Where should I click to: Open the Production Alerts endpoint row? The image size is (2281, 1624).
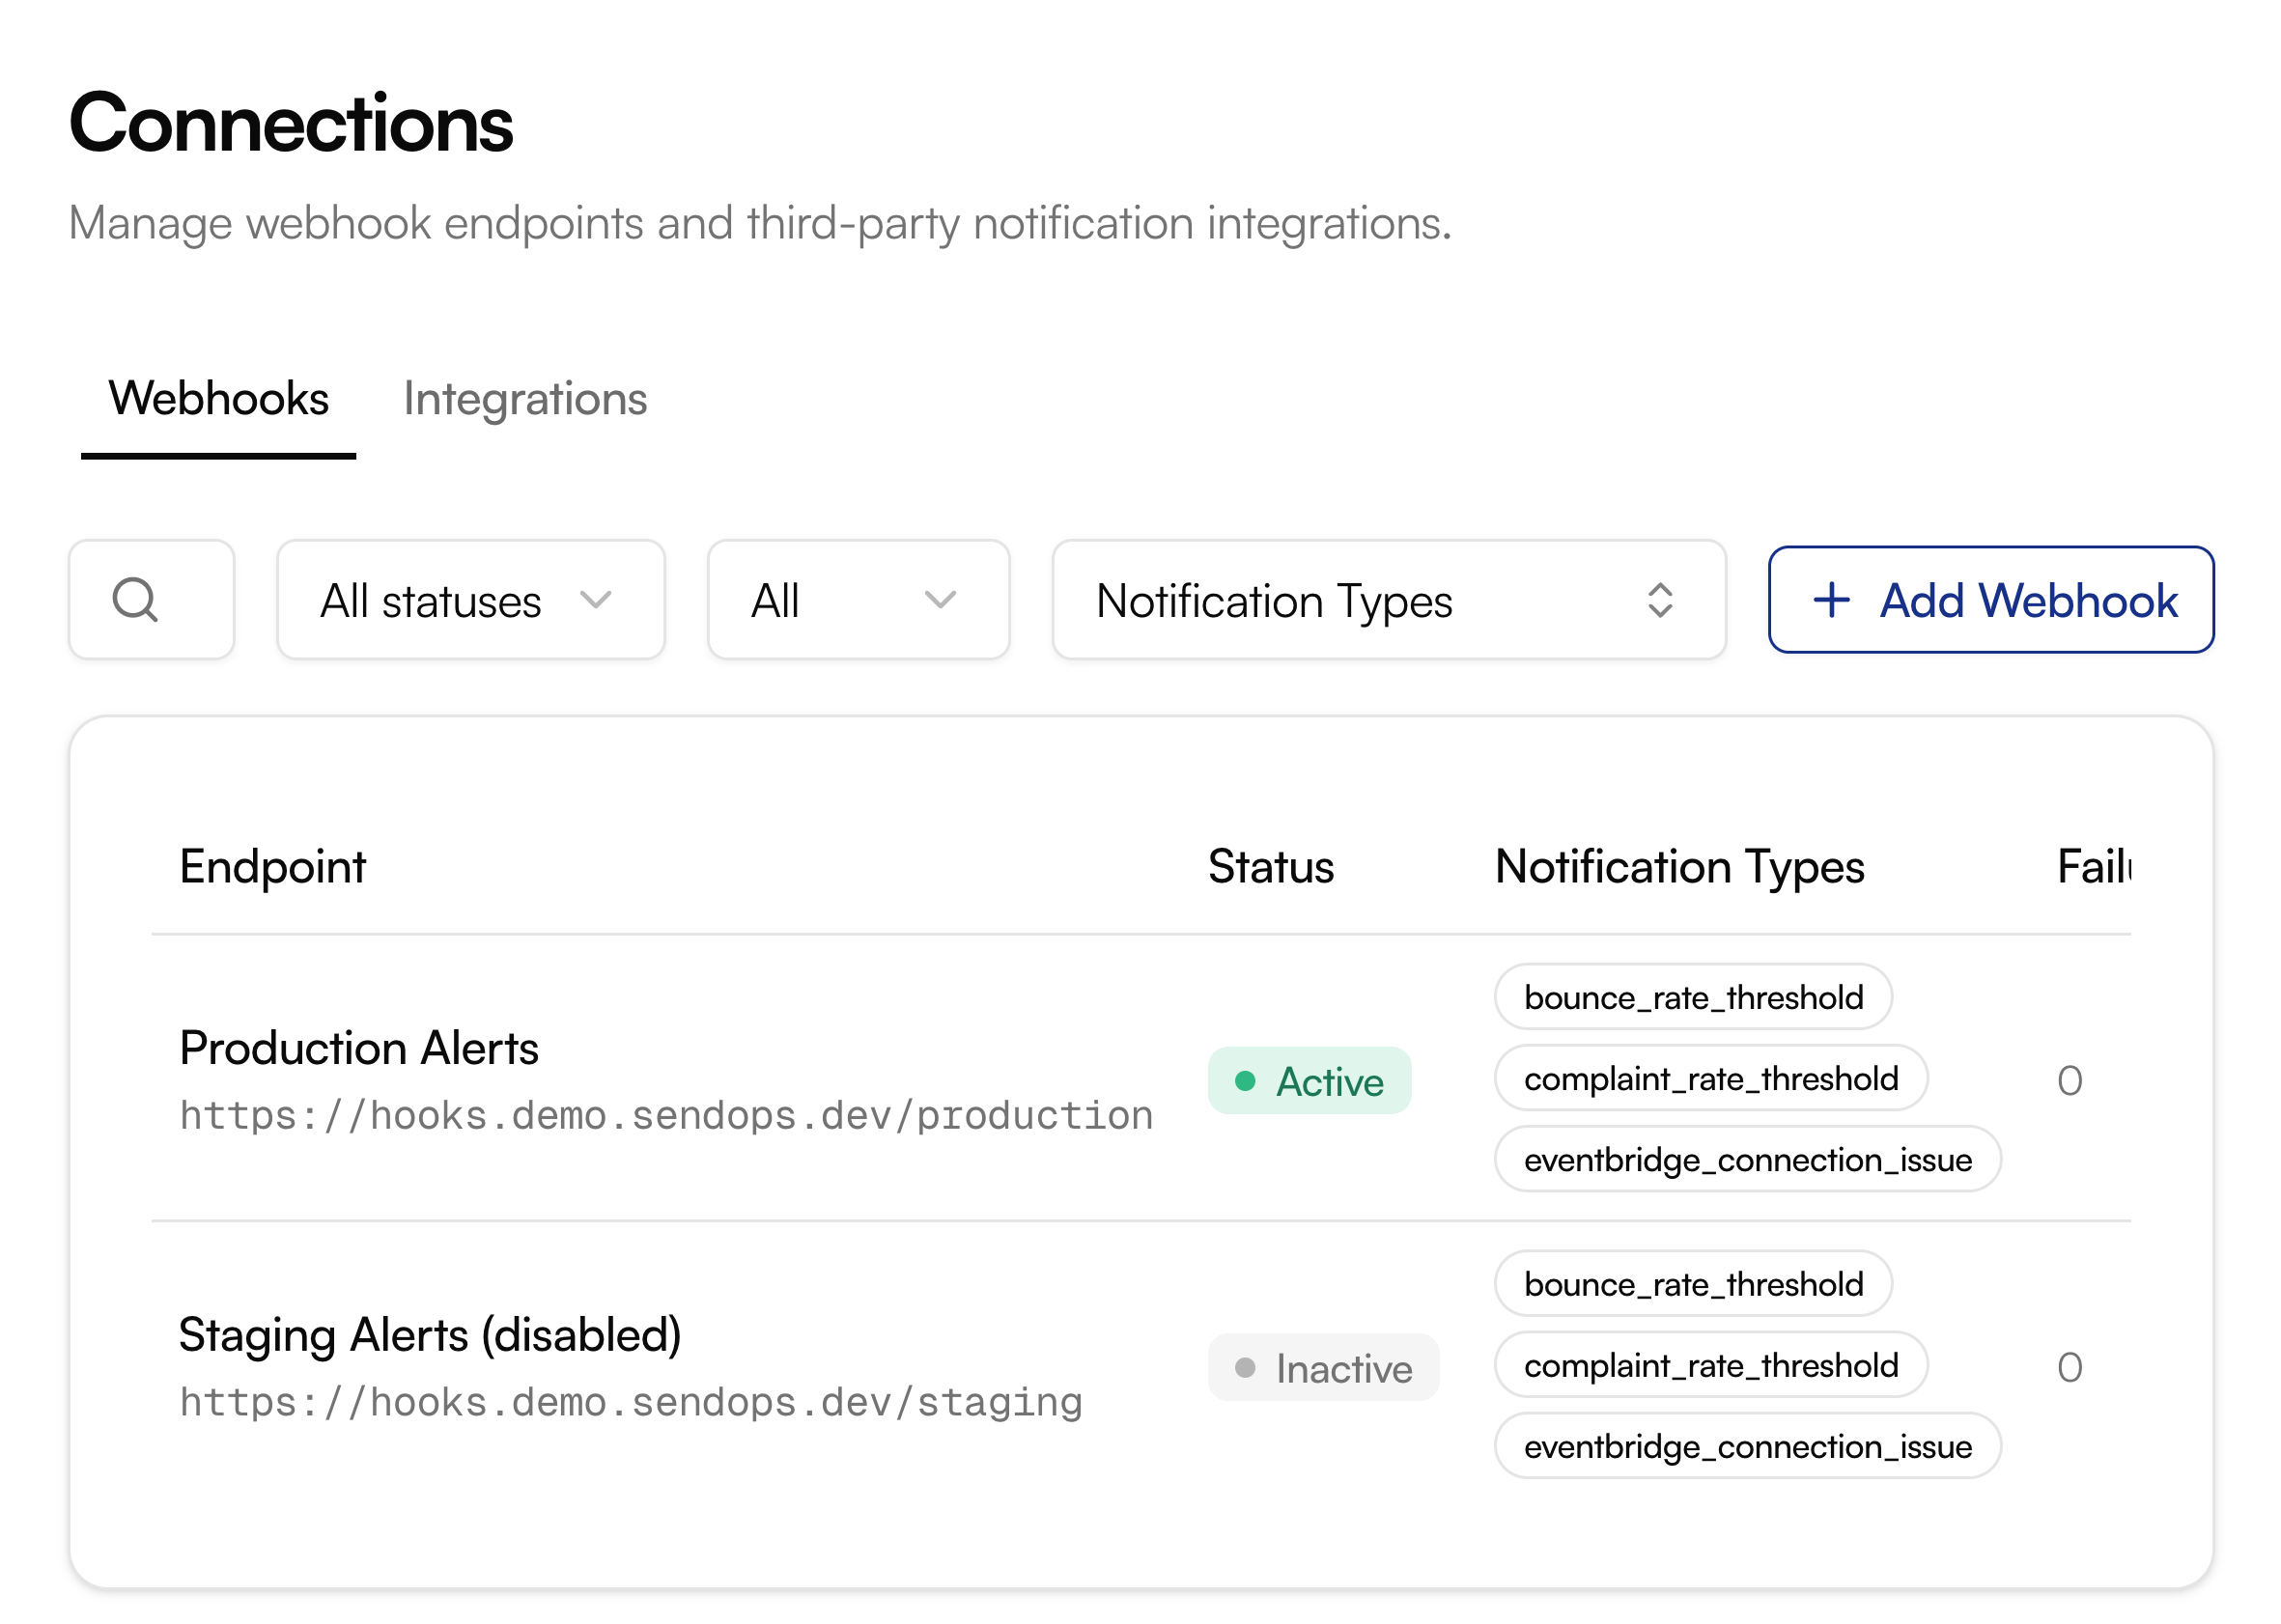[x=360, y=1049]
